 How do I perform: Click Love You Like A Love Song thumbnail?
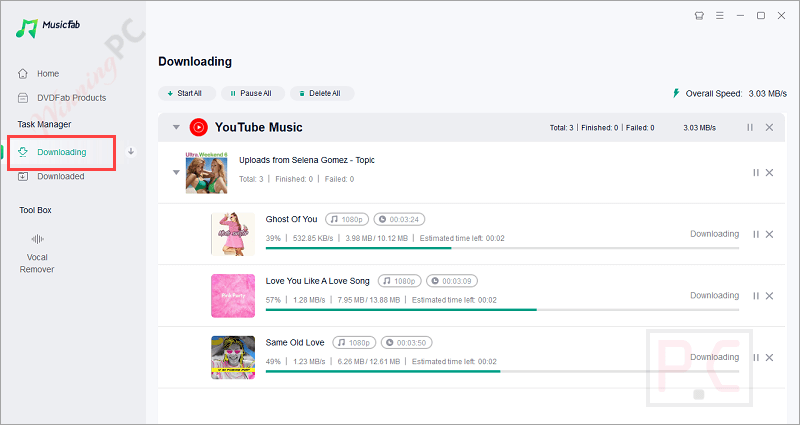(x=233, y=296)
